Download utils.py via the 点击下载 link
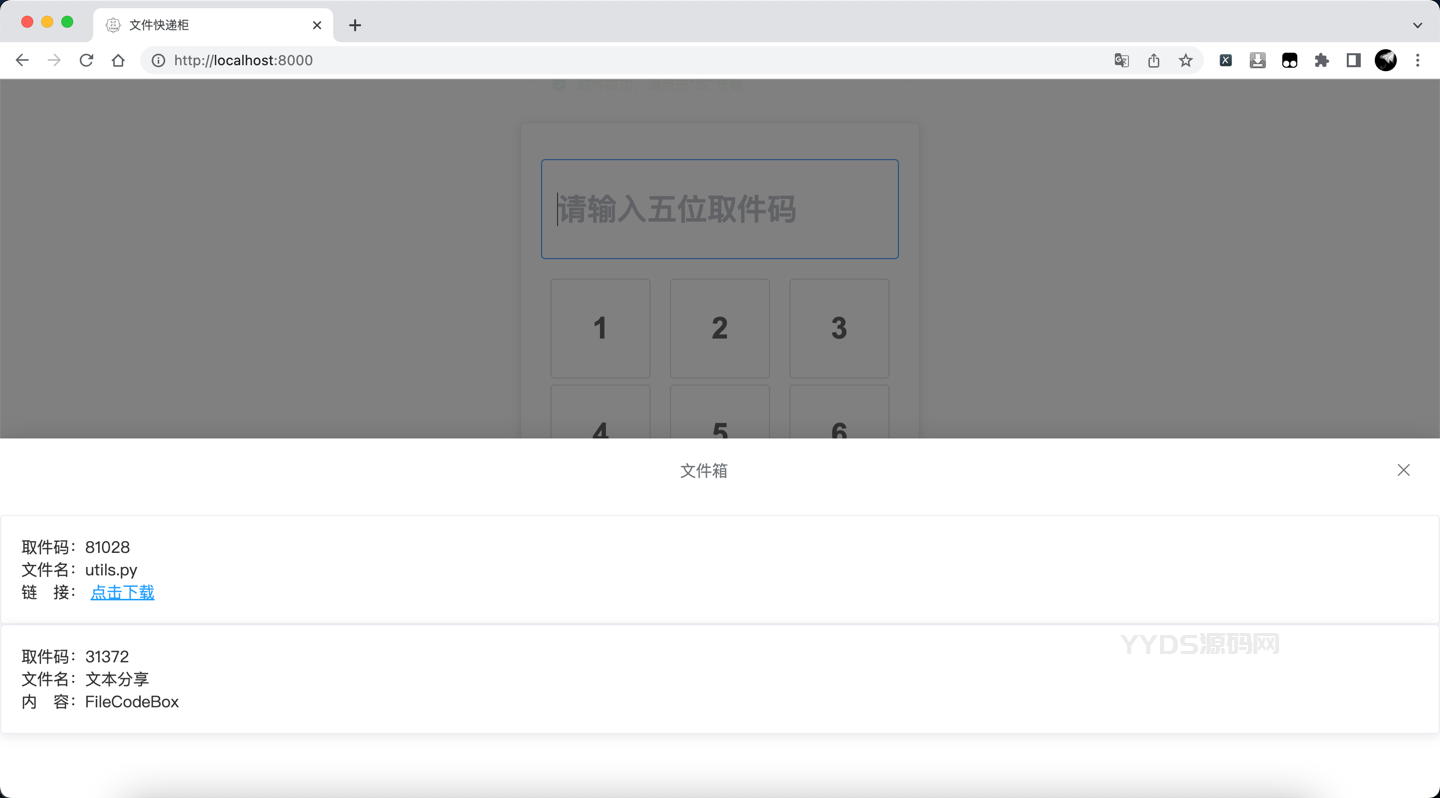 (122, 592)
